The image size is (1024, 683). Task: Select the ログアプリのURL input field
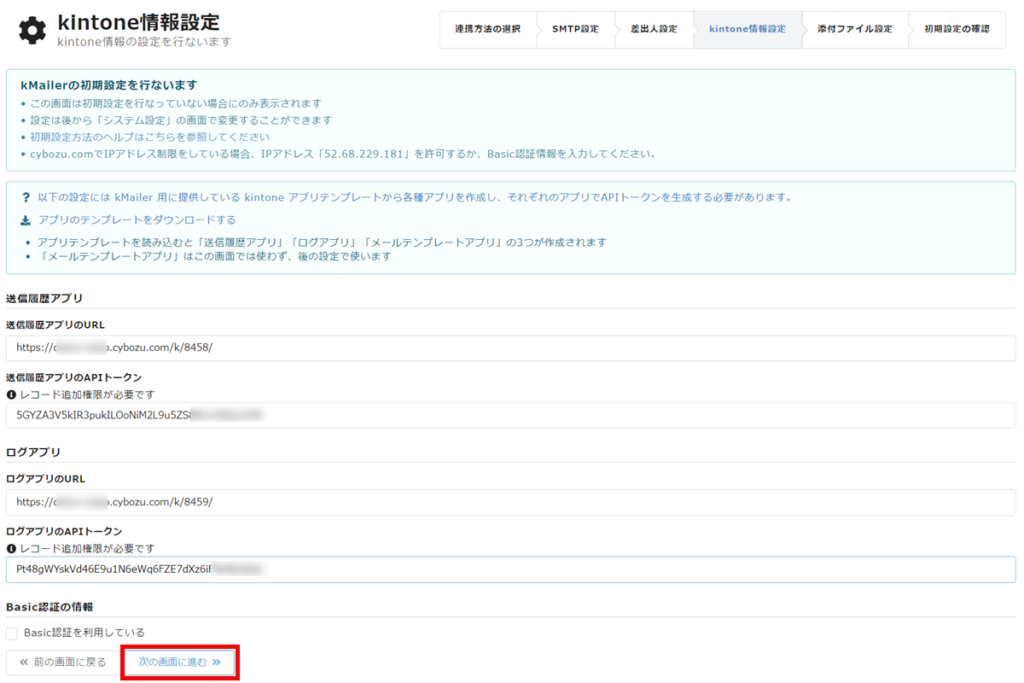click(x=400, y=504)
